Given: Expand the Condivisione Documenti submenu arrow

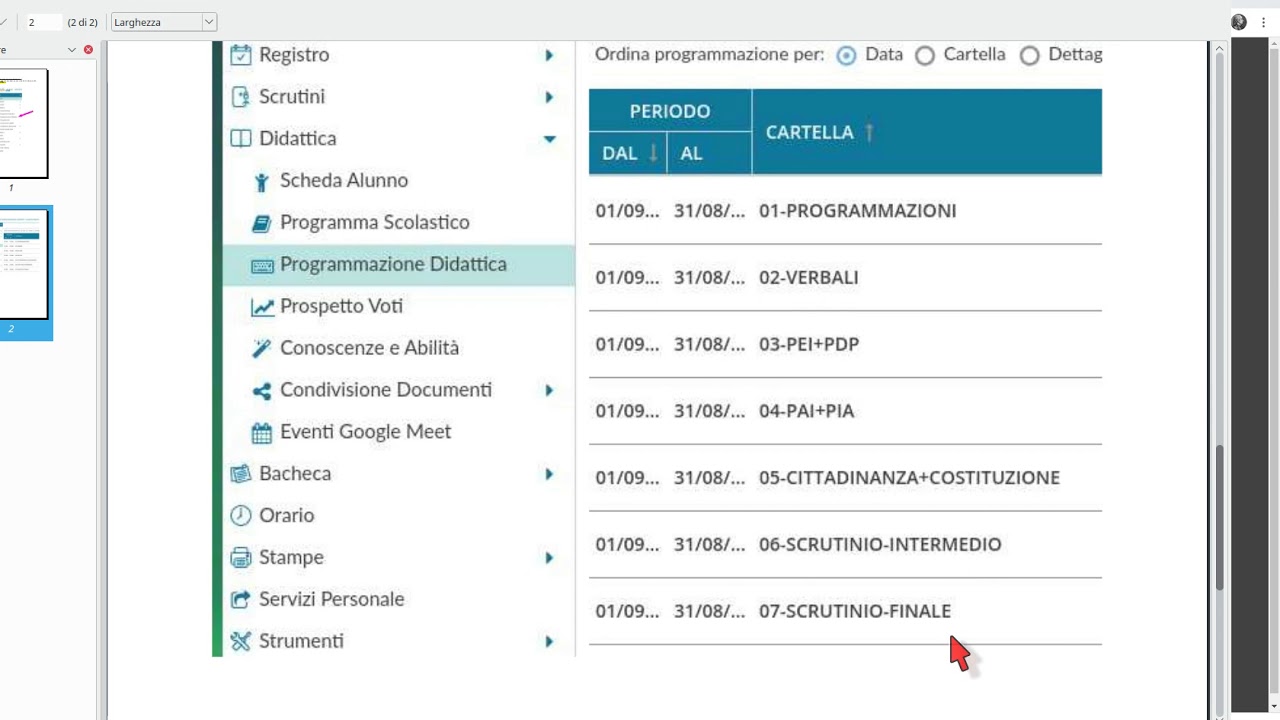Looking at the screenshot, I should [x=549, y=390].
